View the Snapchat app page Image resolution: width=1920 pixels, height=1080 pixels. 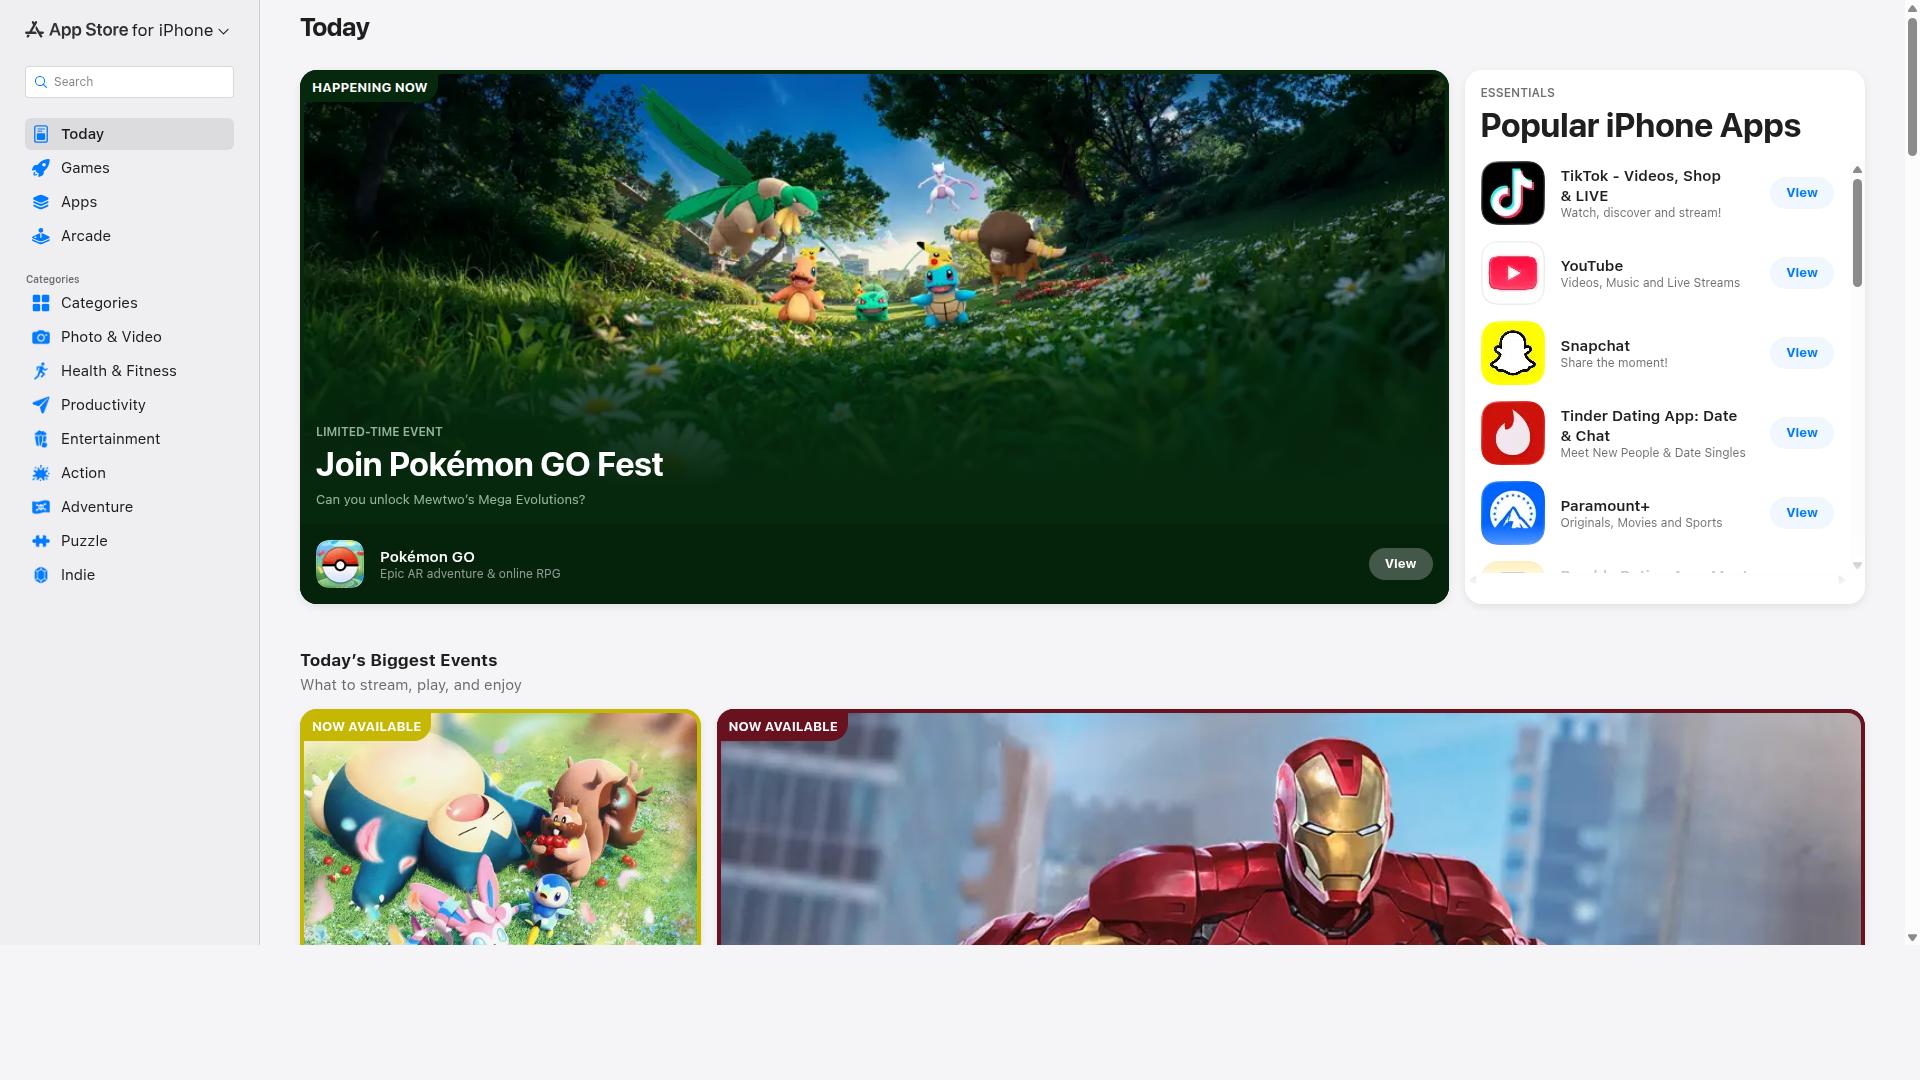click(x=1801, y=353)
